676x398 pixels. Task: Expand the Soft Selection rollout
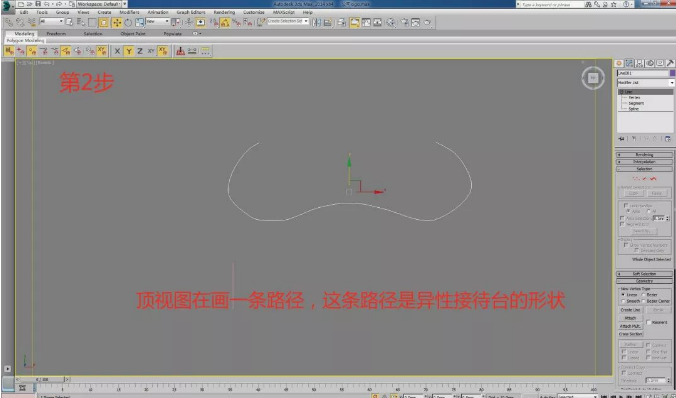pos(644,274)
